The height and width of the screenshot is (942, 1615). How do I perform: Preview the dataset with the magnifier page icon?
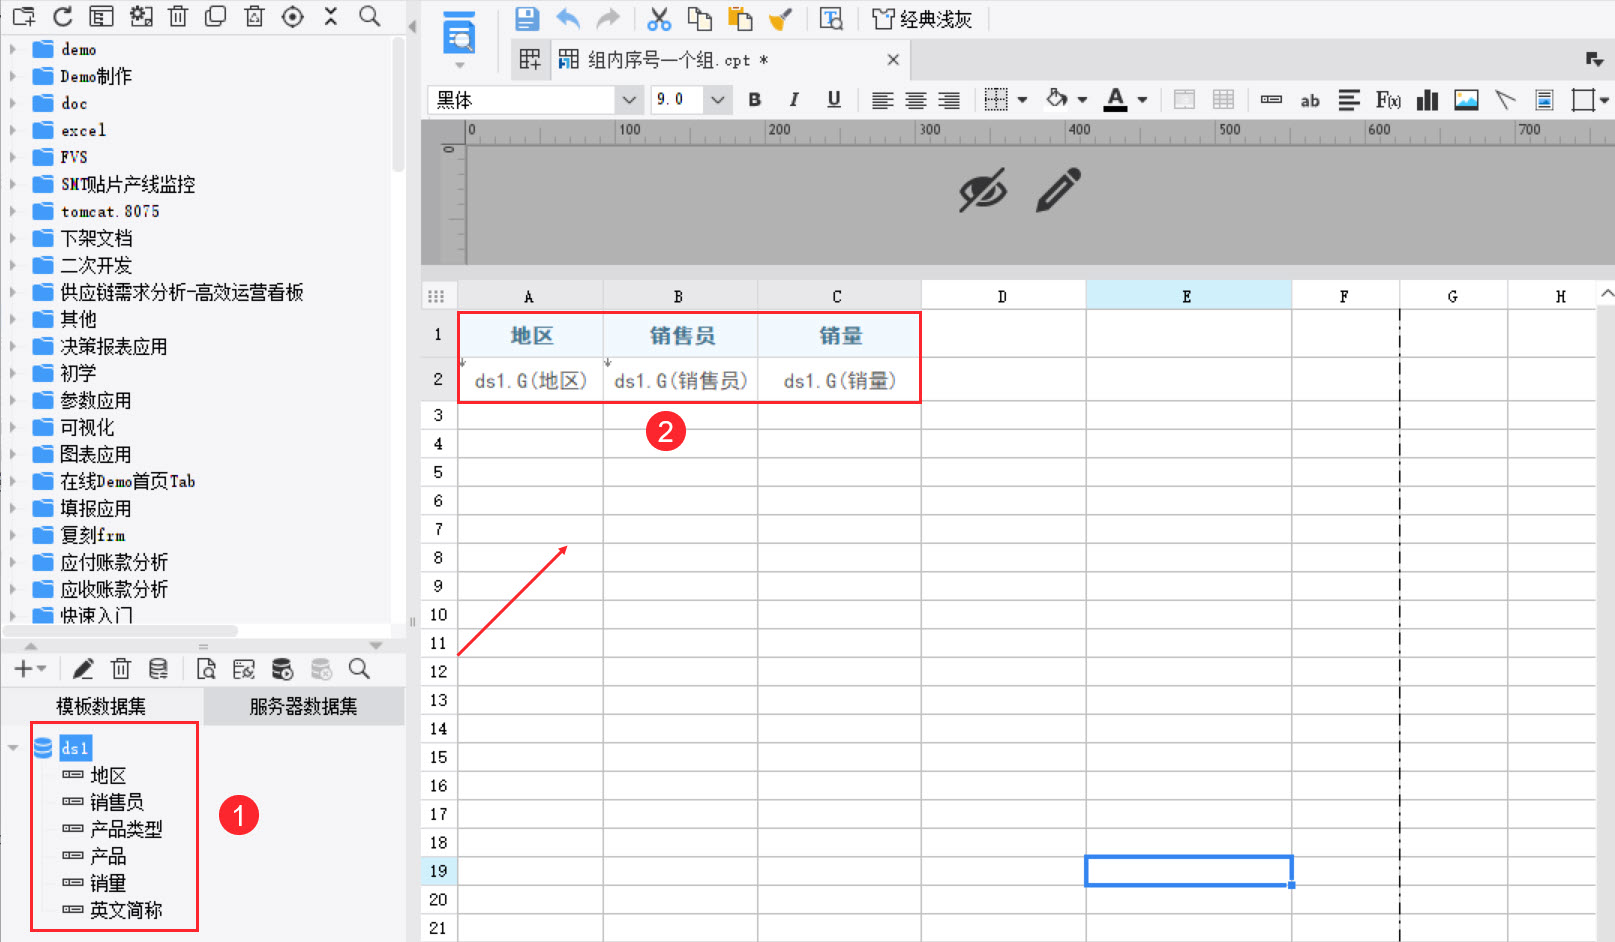tap(206, 669)
